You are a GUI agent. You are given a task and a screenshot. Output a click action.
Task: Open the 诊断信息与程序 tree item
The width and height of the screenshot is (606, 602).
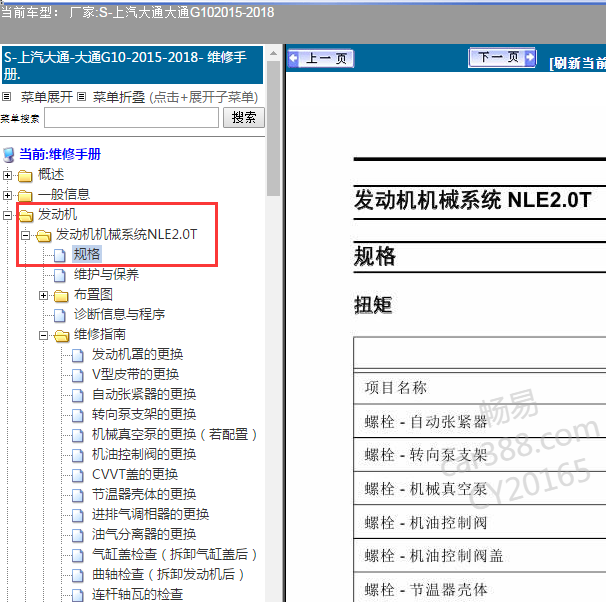tap(119, 314)
